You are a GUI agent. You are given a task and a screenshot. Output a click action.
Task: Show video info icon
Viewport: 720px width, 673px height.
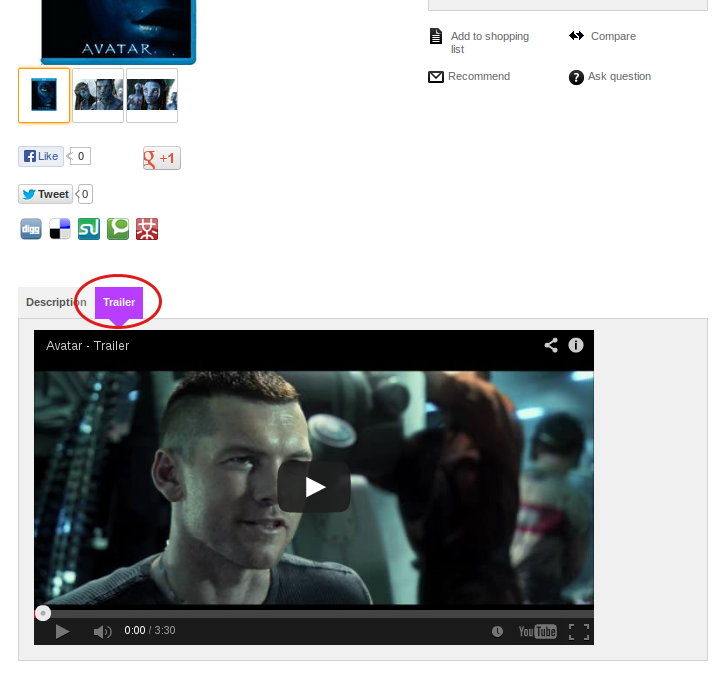click(576, 345)
